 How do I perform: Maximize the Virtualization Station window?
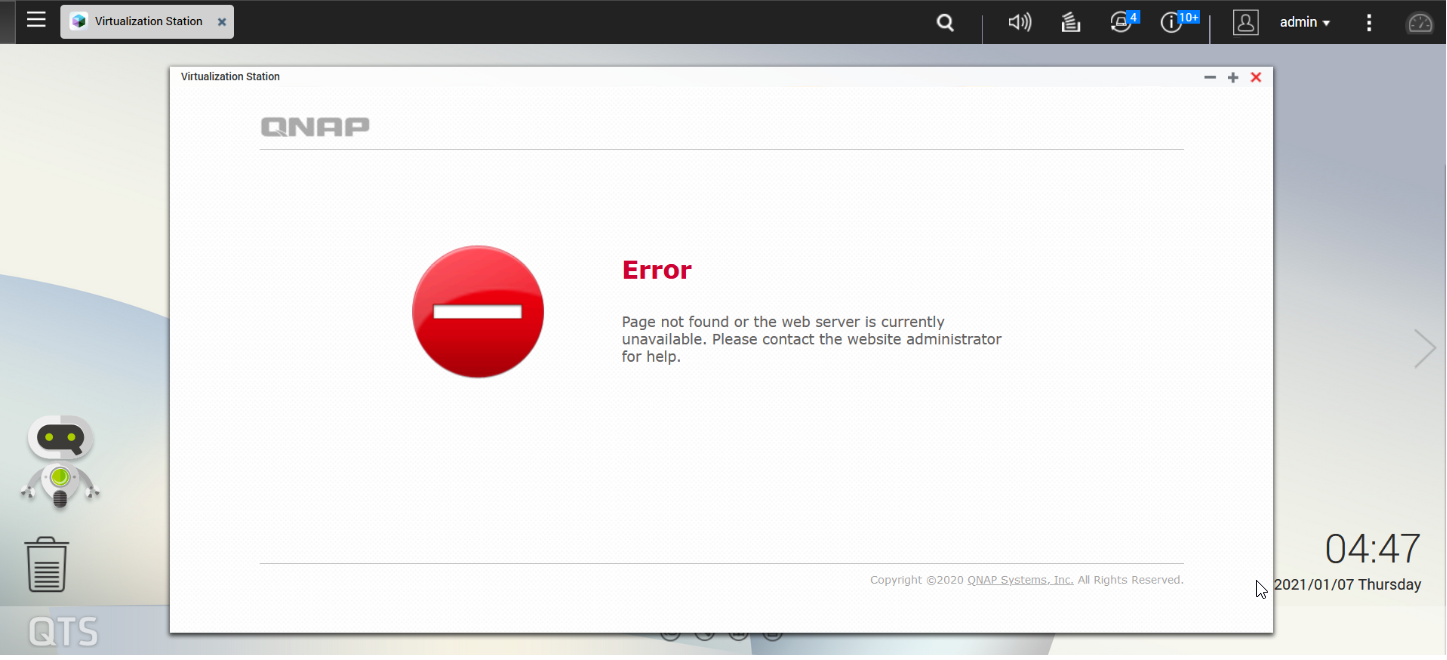click(1233, 77)
